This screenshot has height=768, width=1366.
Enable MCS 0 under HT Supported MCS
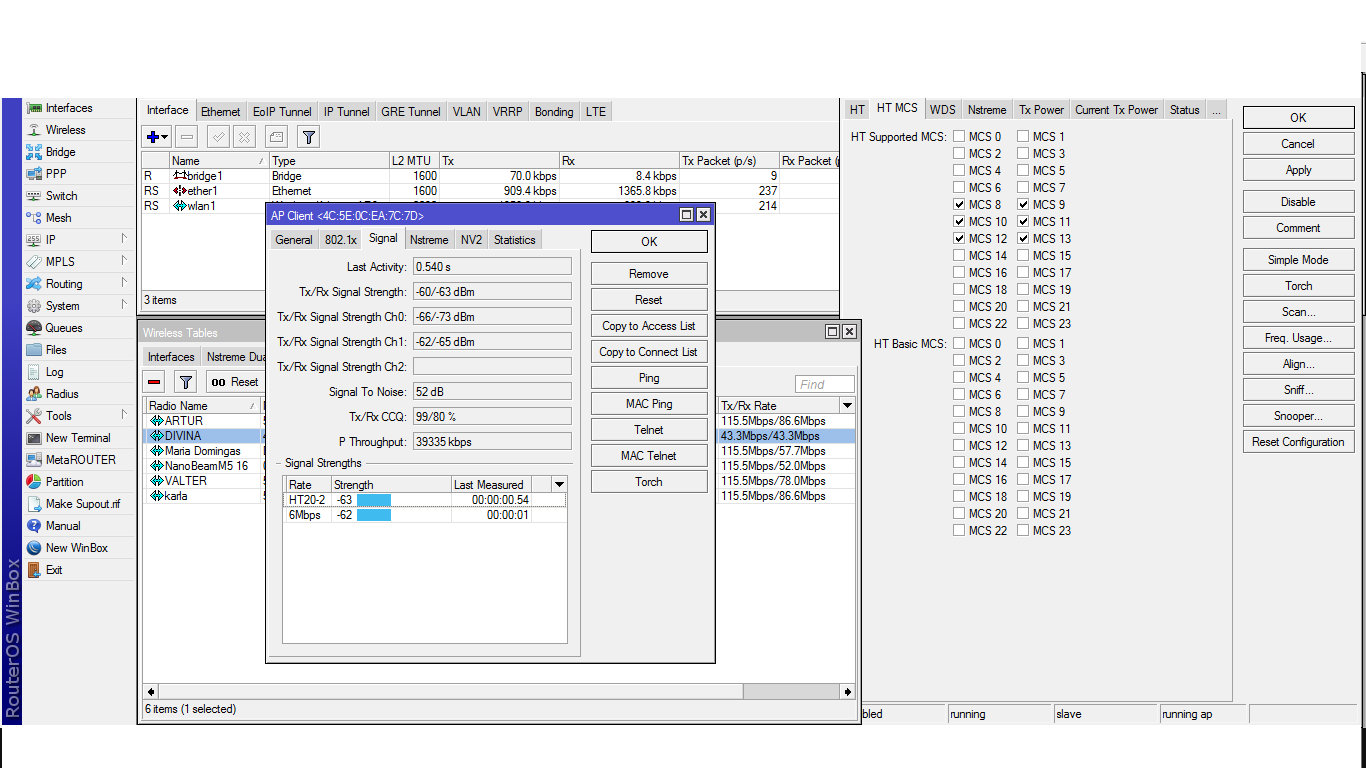coord(959,137)
